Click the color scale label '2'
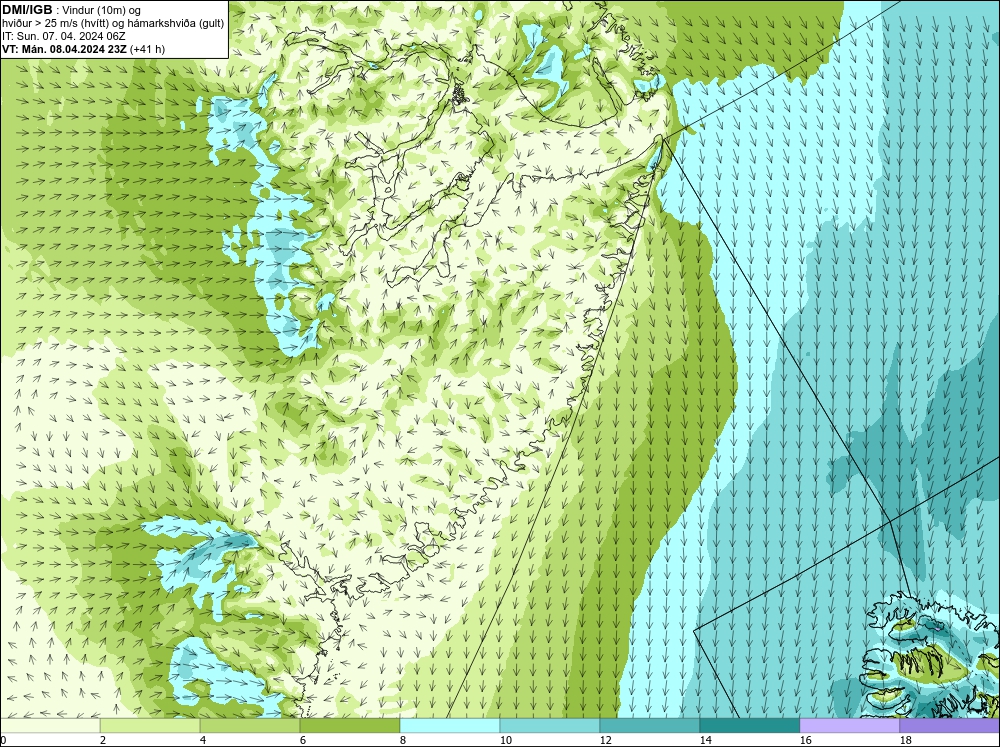This screenshot has width=1000, height=747. pyautogui.click(x=103, y=740)
